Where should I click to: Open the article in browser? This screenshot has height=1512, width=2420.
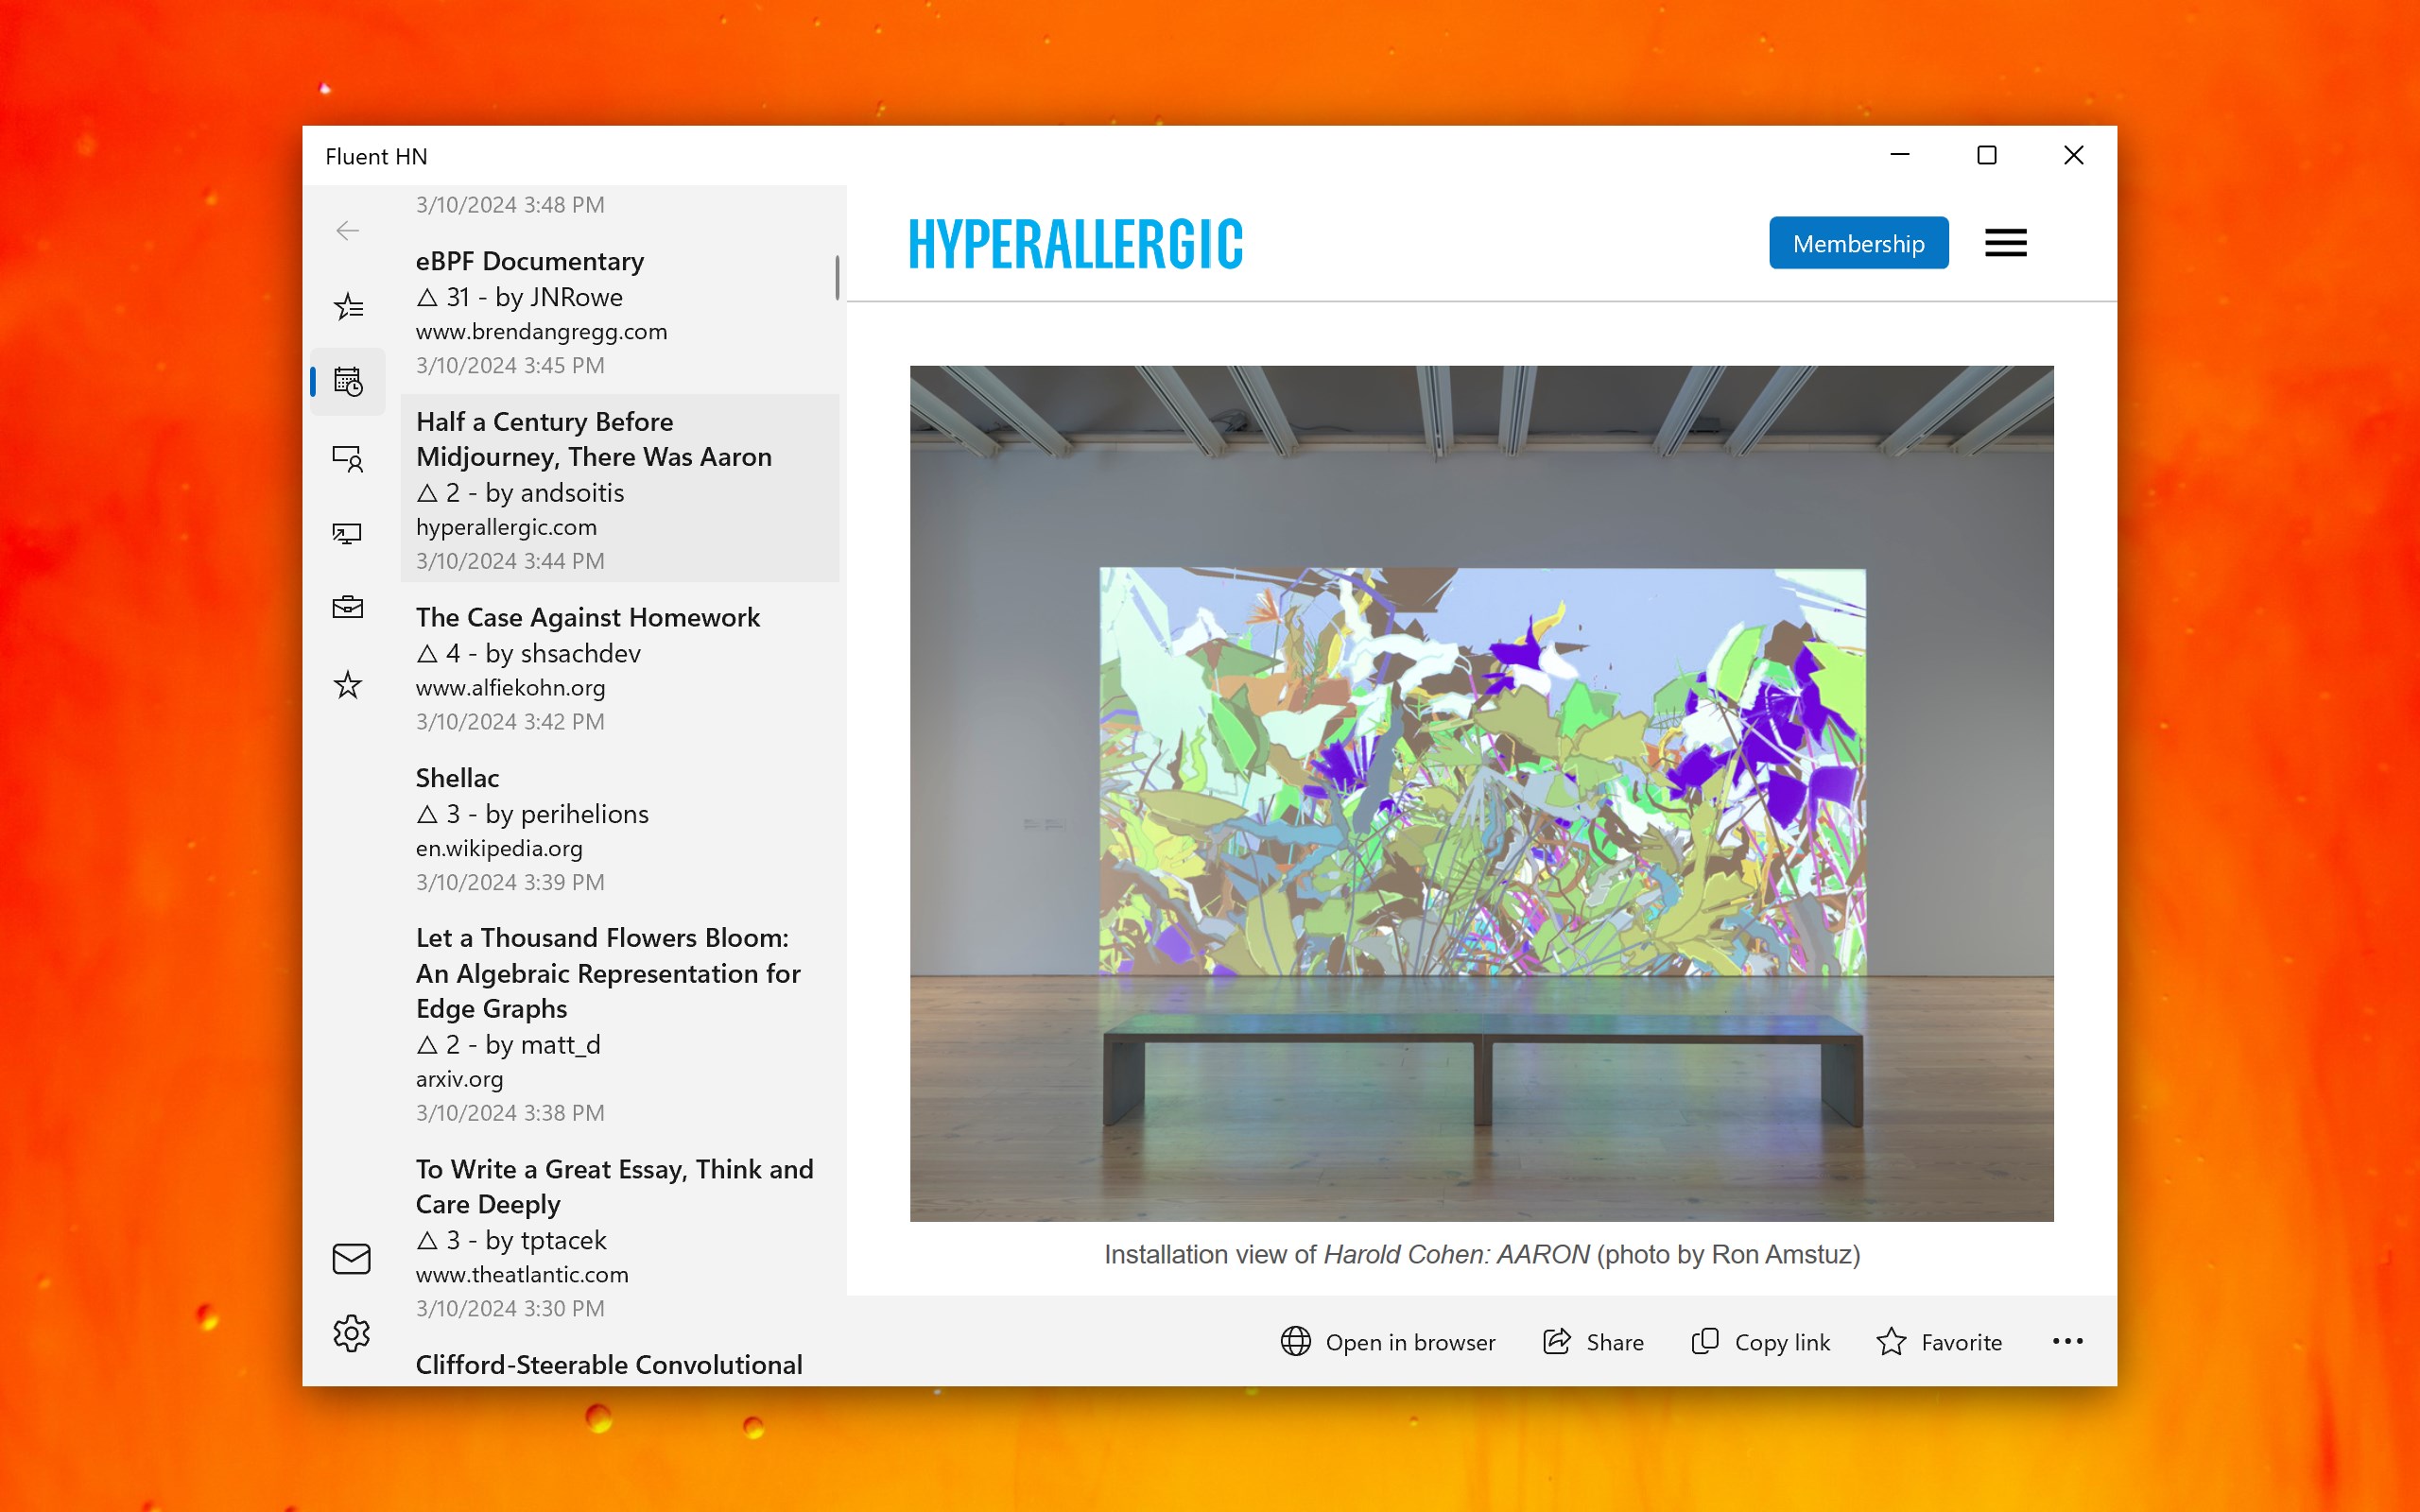coord(1388,1342)
